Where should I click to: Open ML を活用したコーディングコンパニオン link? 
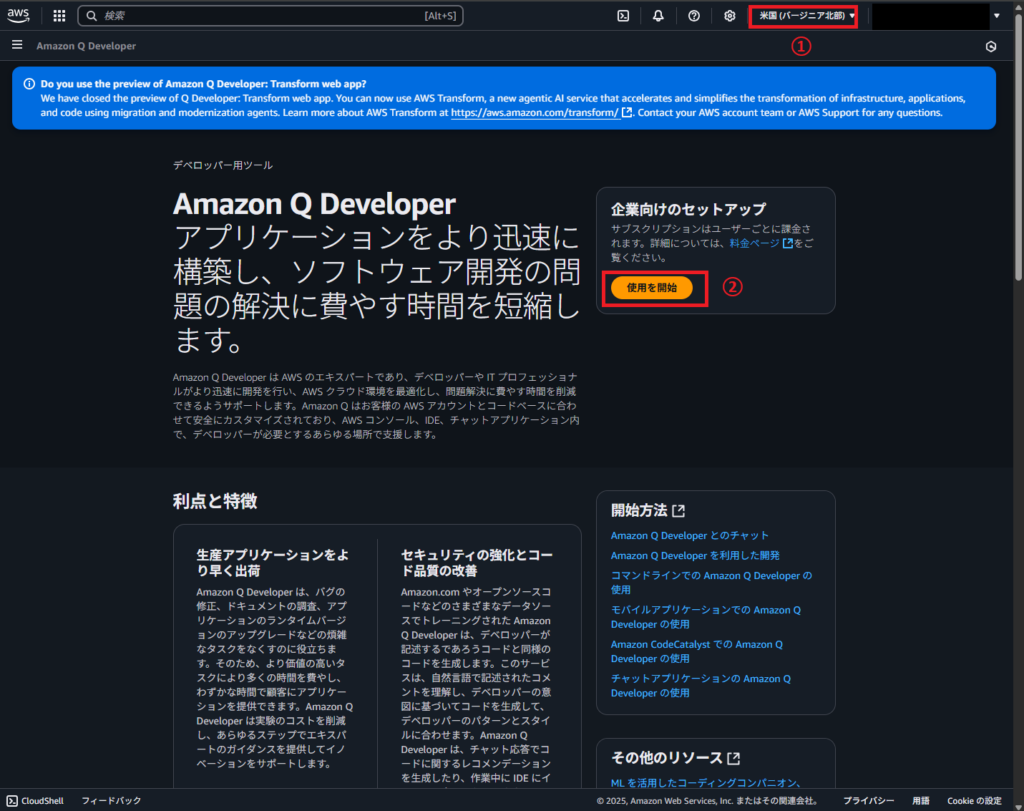(706, 782)
